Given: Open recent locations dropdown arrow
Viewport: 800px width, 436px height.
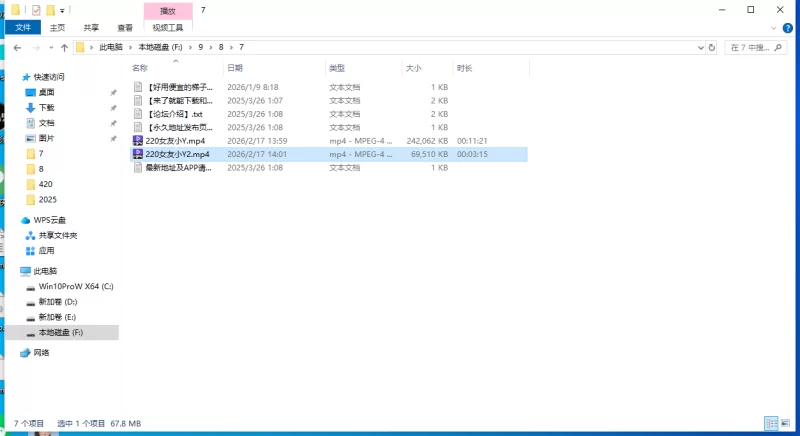Looking at the screenshot, I should click(51, 47).
